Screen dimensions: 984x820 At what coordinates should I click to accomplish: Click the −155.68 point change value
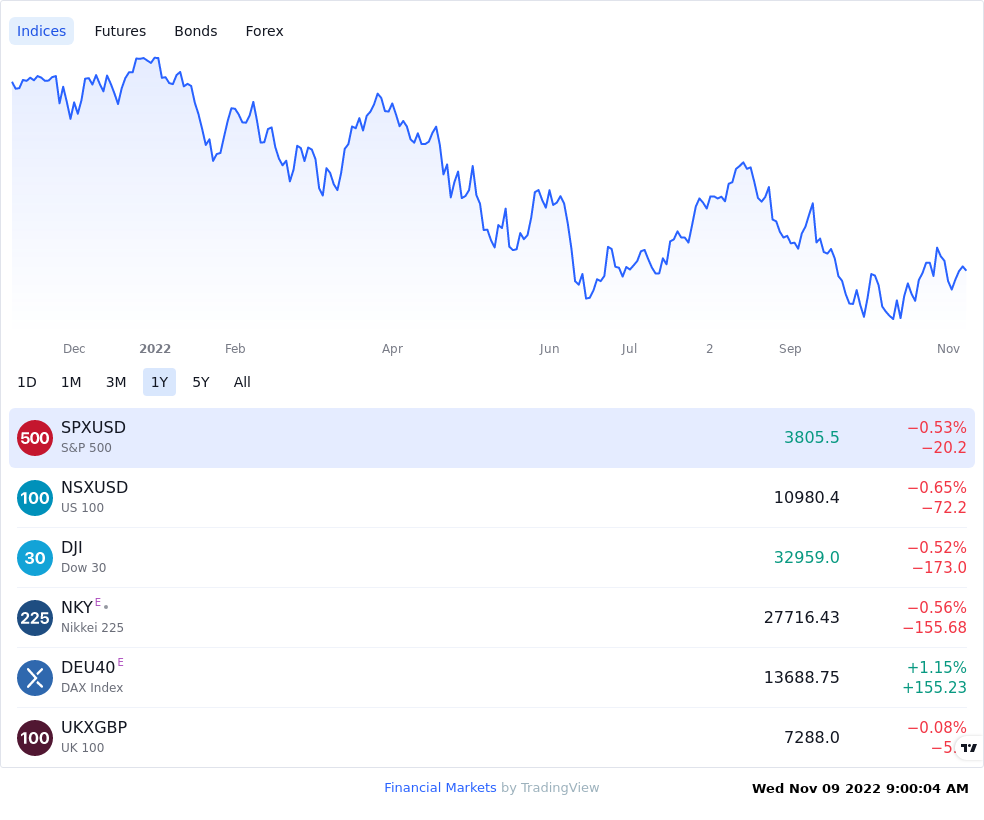934,627
